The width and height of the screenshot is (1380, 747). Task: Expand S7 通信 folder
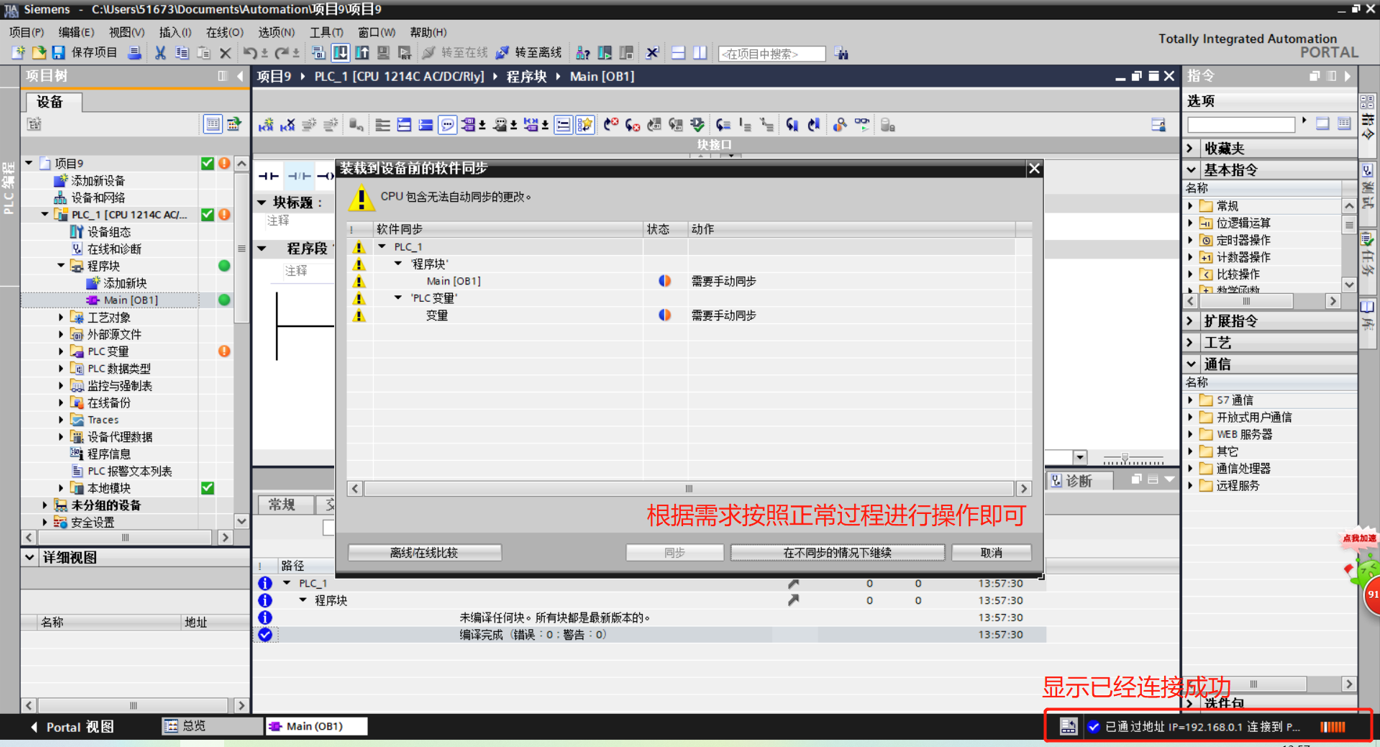[x=1191, y=400]
